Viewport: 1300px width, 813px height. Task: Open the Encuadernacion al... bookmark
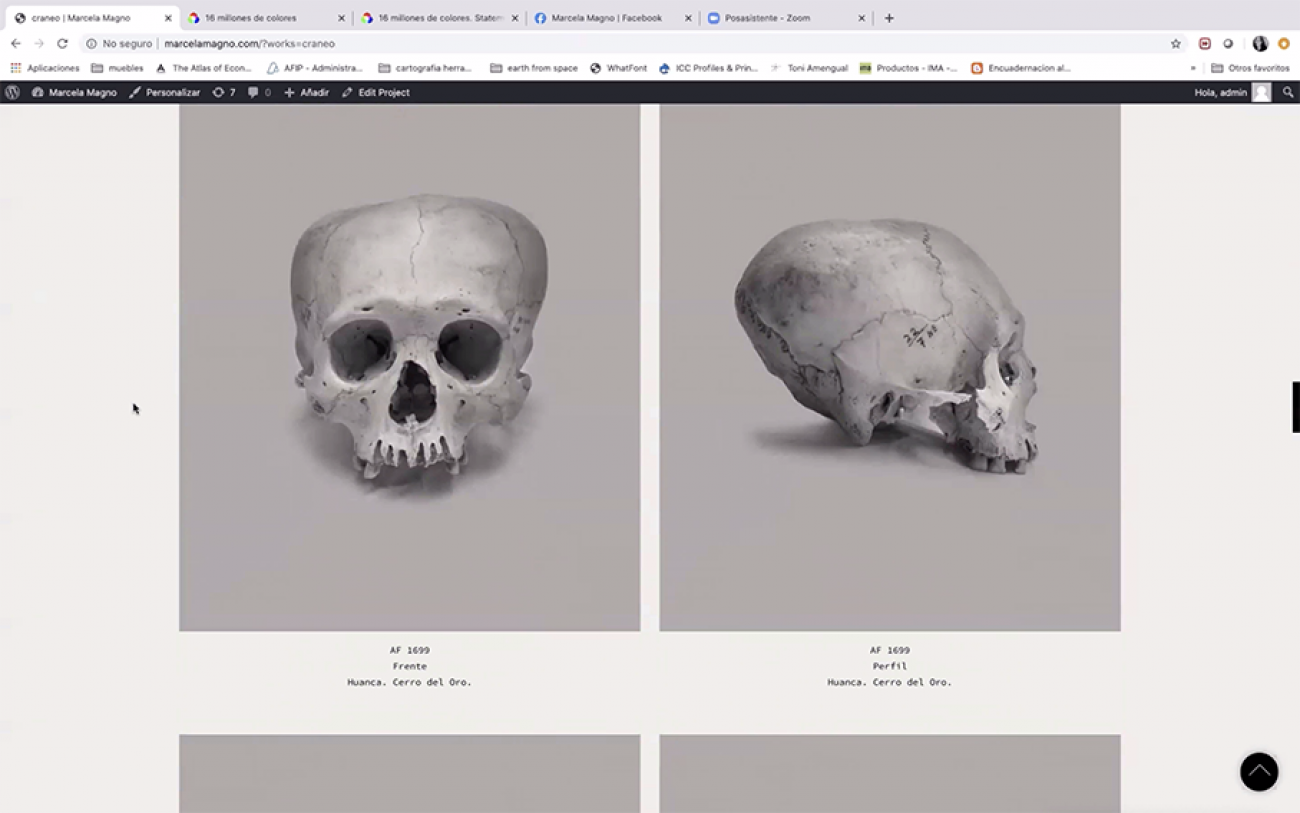(x=1021, y=68)
